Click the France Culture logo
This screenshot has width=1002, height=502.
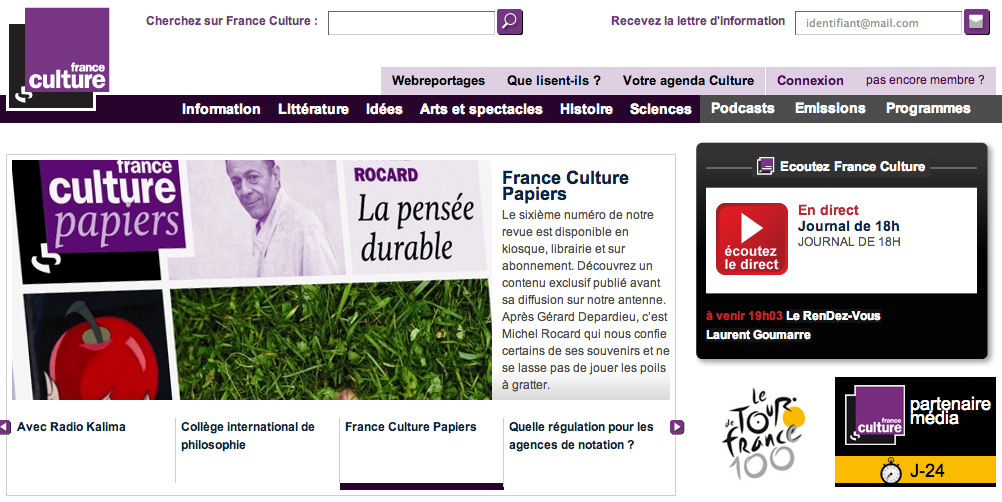click(x=59, y=59)
